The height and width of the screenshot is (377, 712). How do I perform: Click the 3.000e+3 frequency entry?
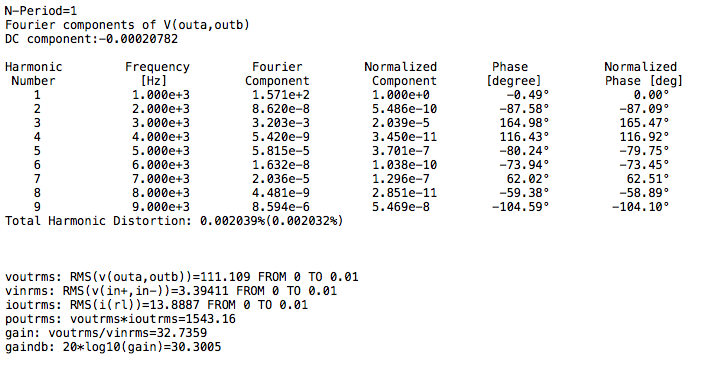point(161,123)
